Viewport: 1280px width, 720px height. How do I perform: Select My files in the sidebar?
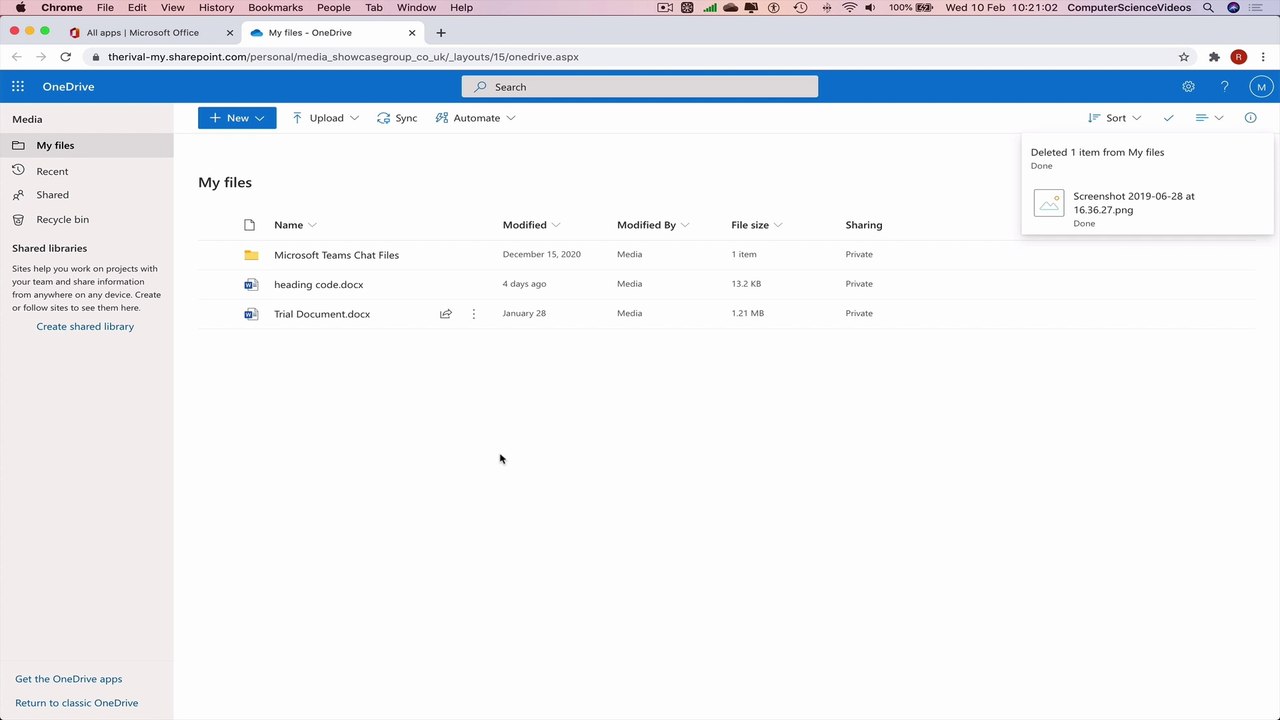click(86, 146)
